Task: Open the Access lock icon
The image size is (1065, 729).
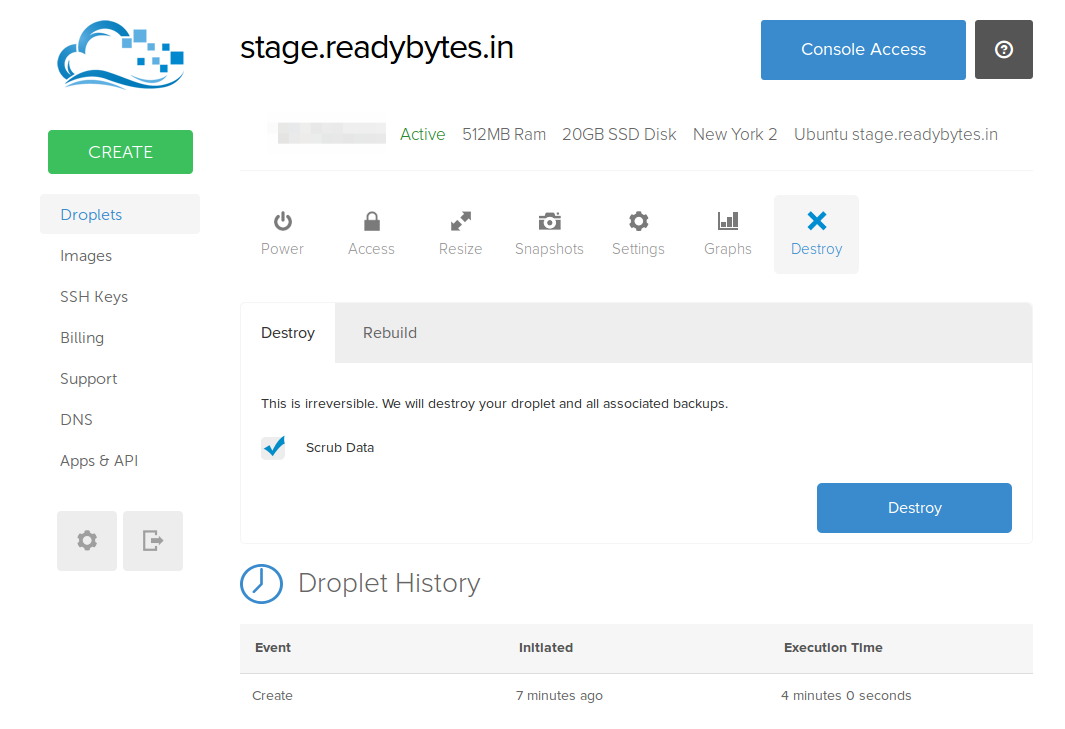Action: (x=371, y=222)
